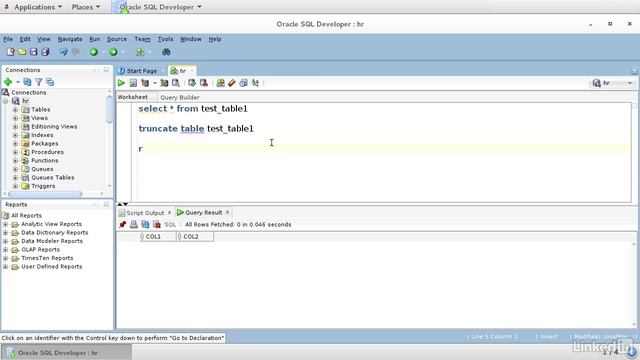Viewport: 640px width, 360px height.
Task: Select the Query Result tab
Action: tap(204, 213)
